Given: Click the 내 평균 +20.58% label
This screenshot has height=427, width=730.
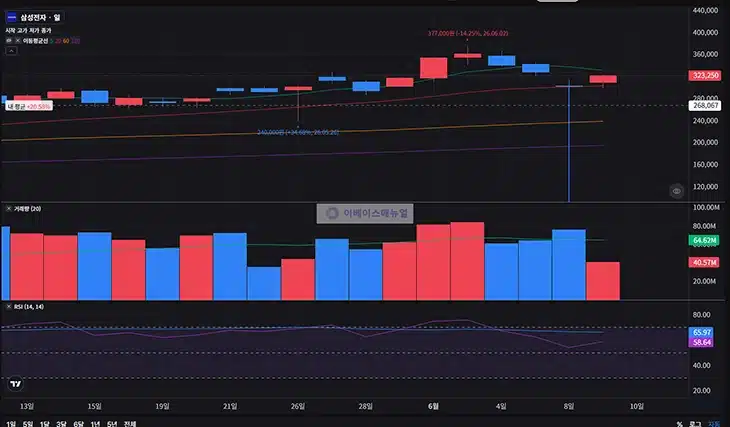Looking at the screenshot, I should coord(29,107).
